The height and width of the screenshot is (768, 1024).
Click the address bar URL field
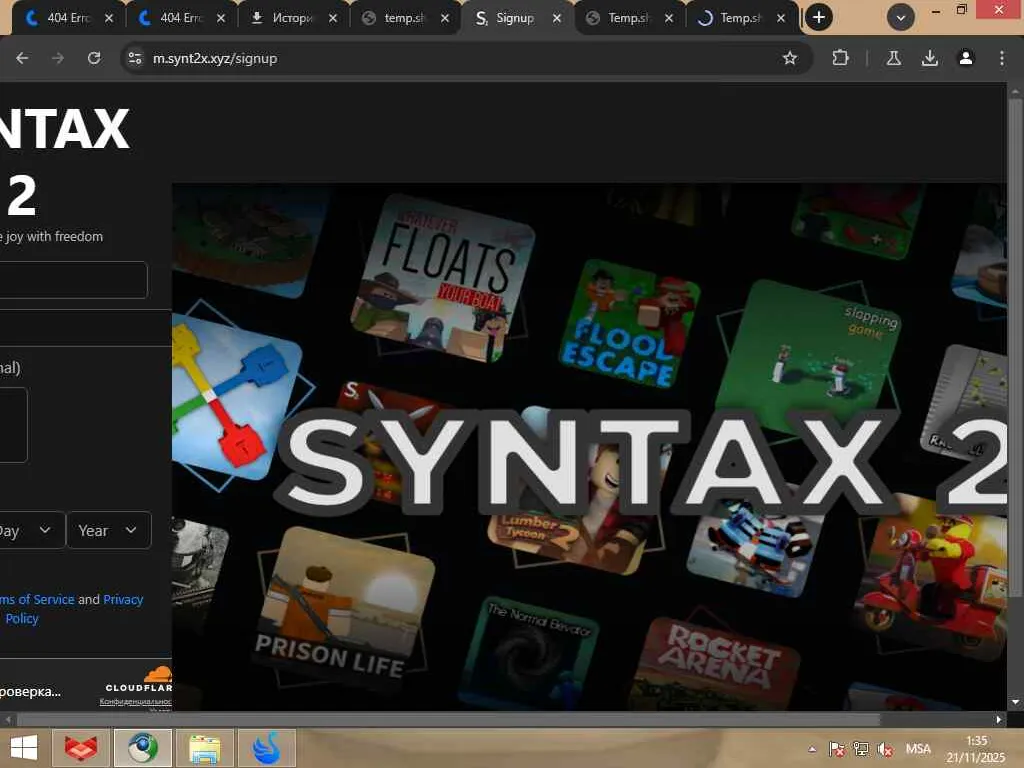(x=450, y=58)
